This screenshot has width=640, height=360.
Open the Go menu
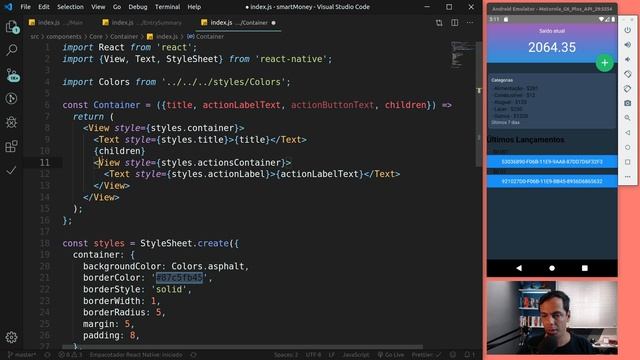pos(117,7)
